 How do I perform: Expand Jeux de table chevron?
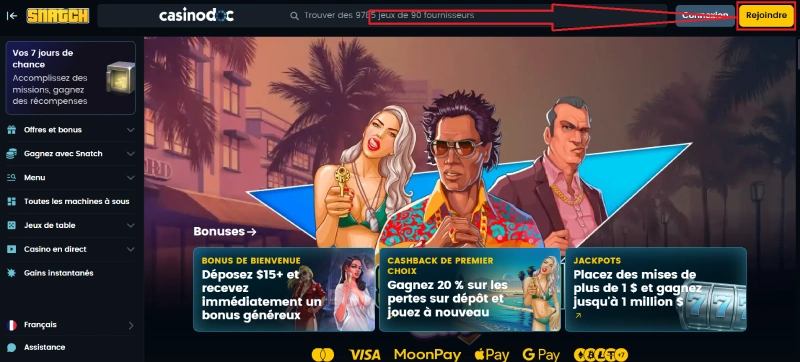(x=131, y=225)
